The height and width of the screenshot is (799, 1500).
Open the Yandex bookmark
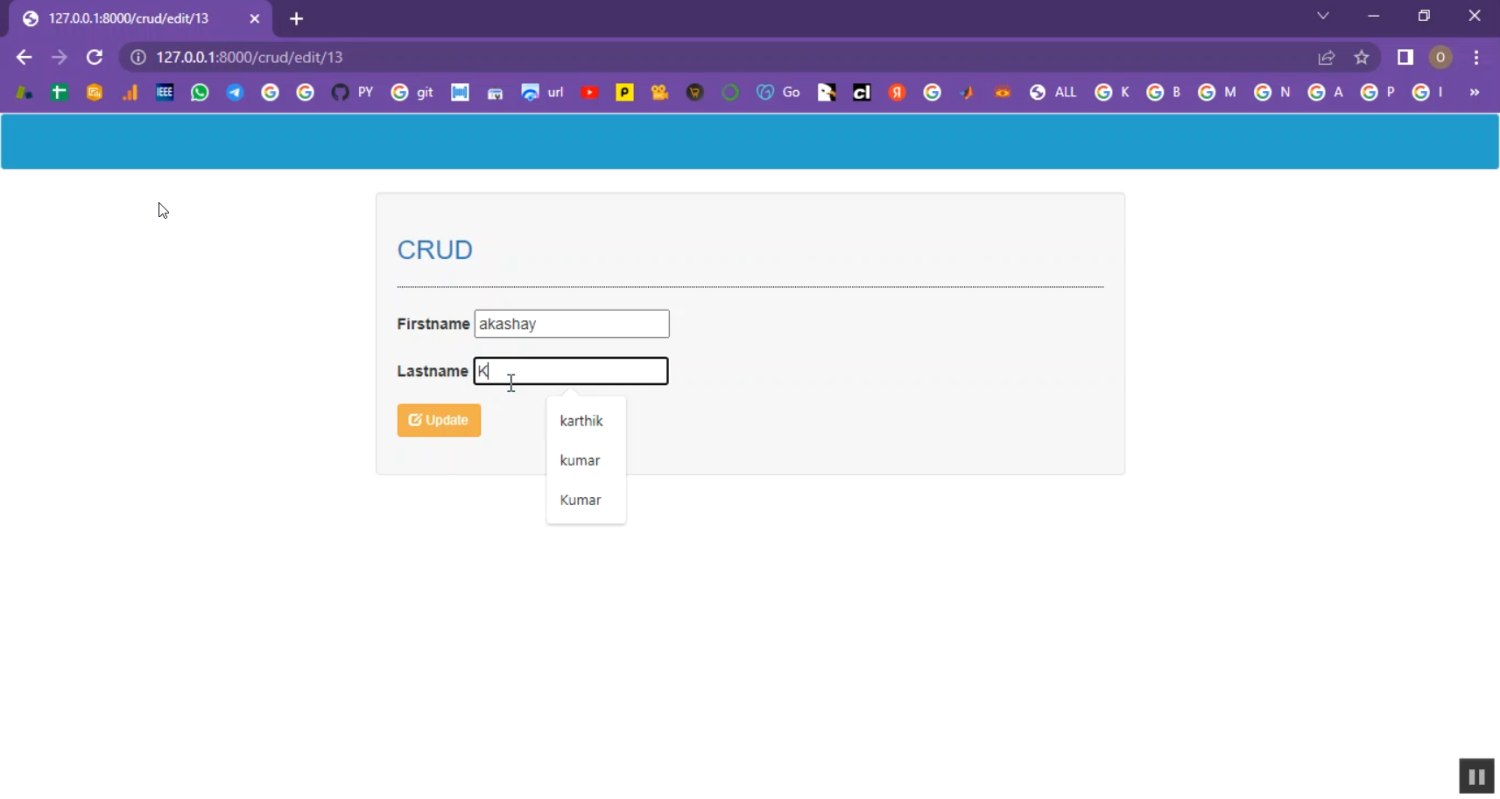click(x=897, y=92)
